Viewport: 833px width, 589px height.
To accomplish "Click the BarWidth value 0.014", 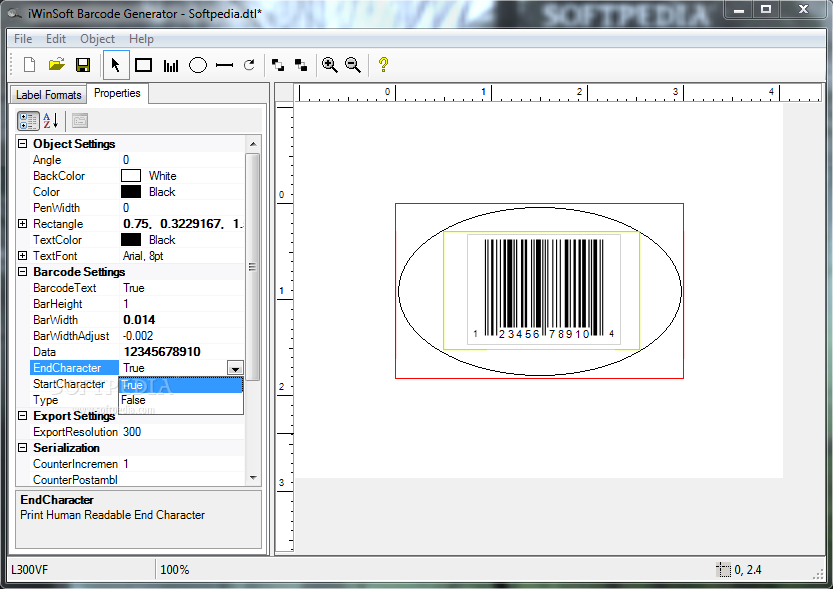I will (x=139, y=320).
